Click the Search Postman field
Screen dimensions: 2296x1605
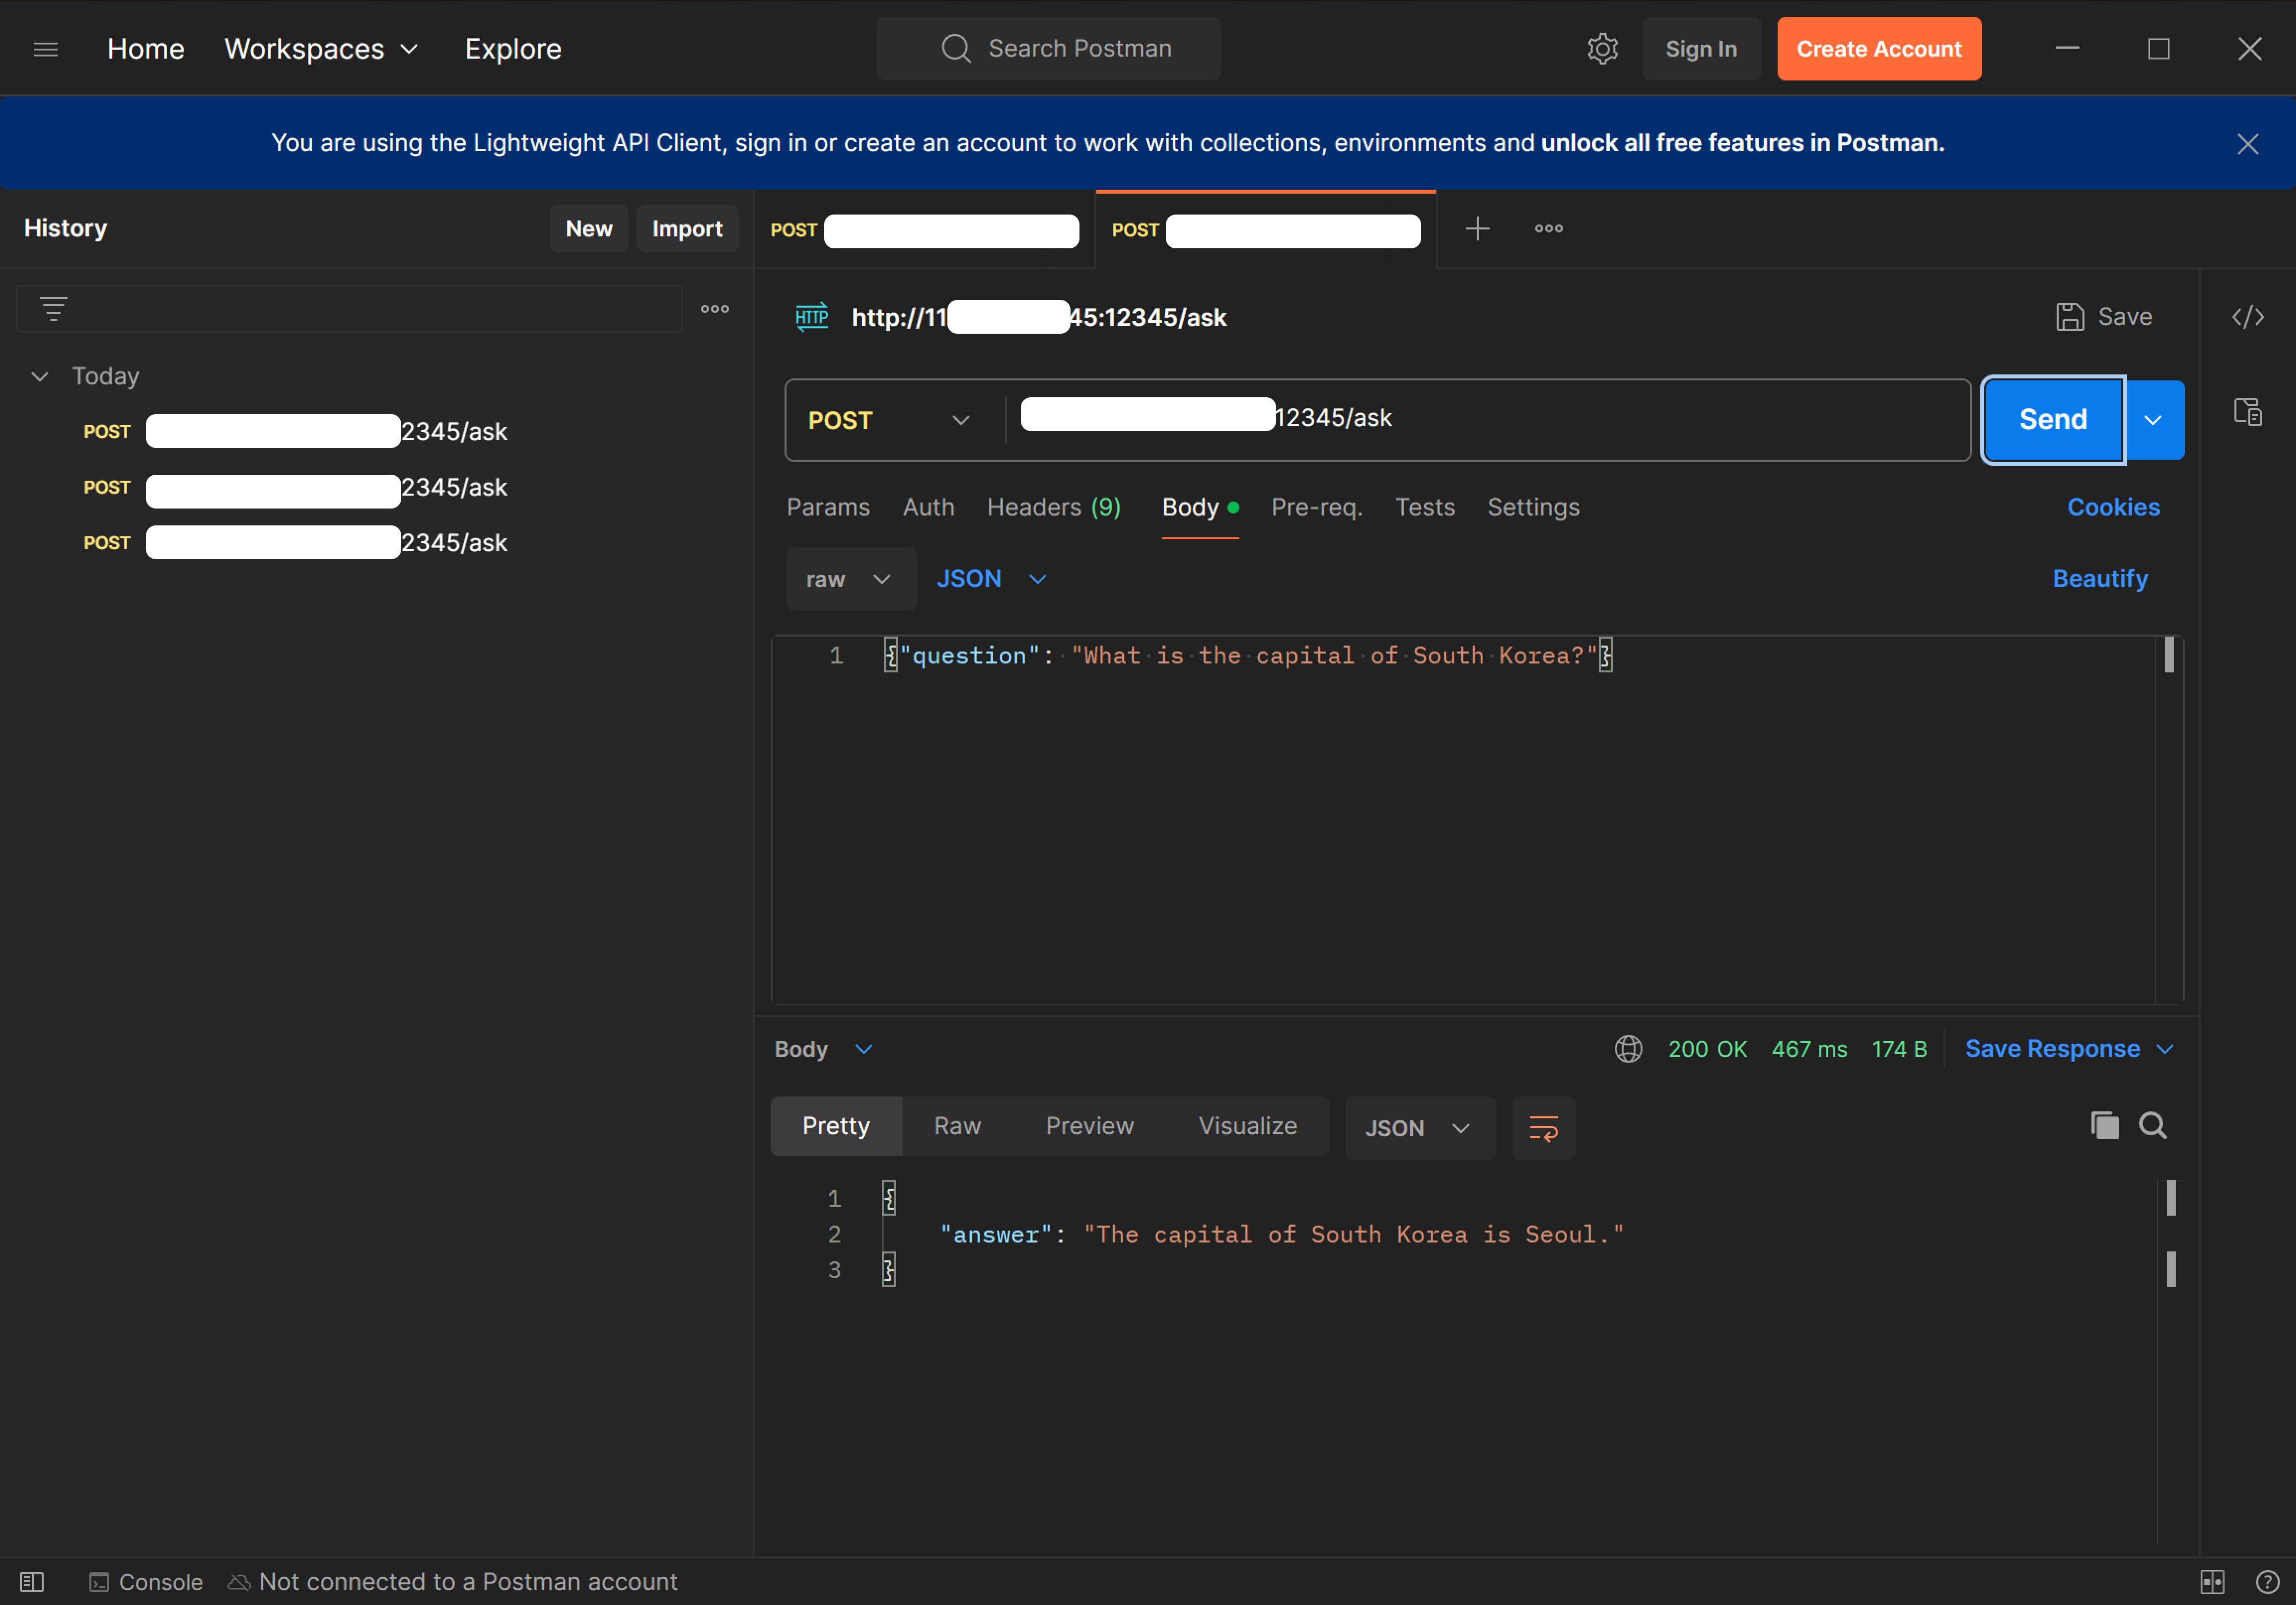[x=1048, y=49]
